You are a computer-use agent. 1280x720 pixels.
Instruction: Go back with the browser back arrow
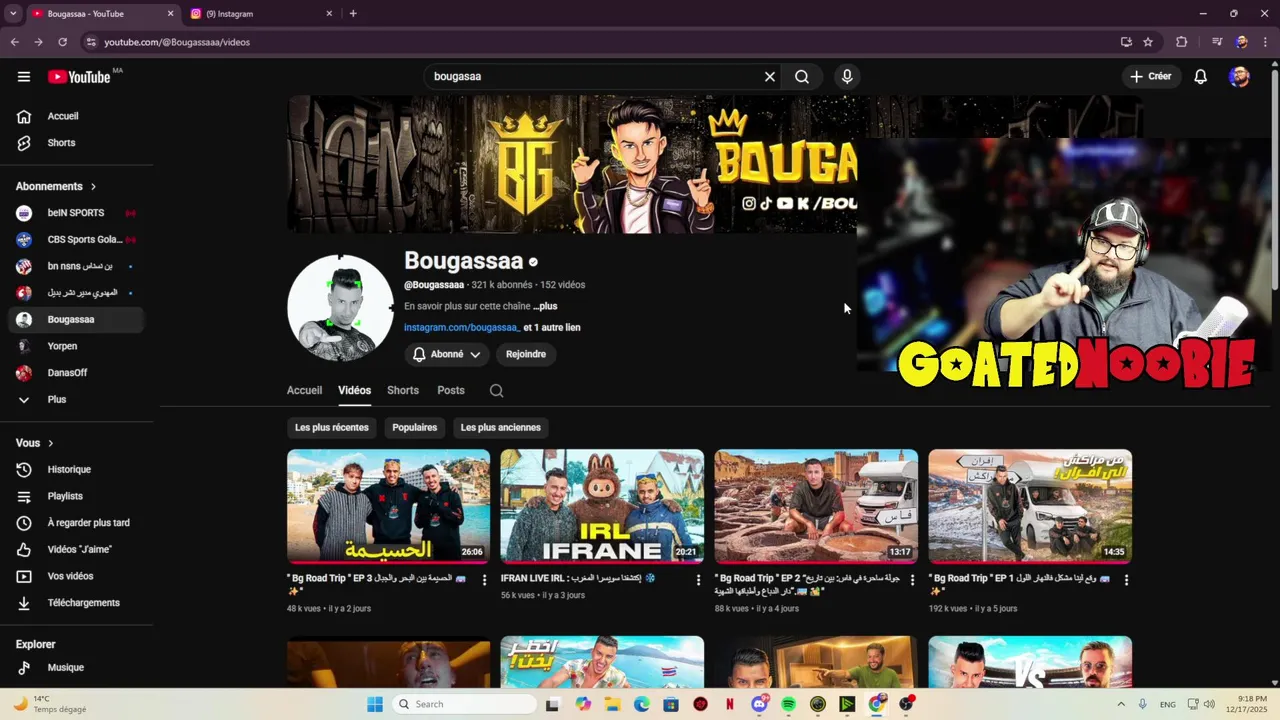(x=14, y=42)
